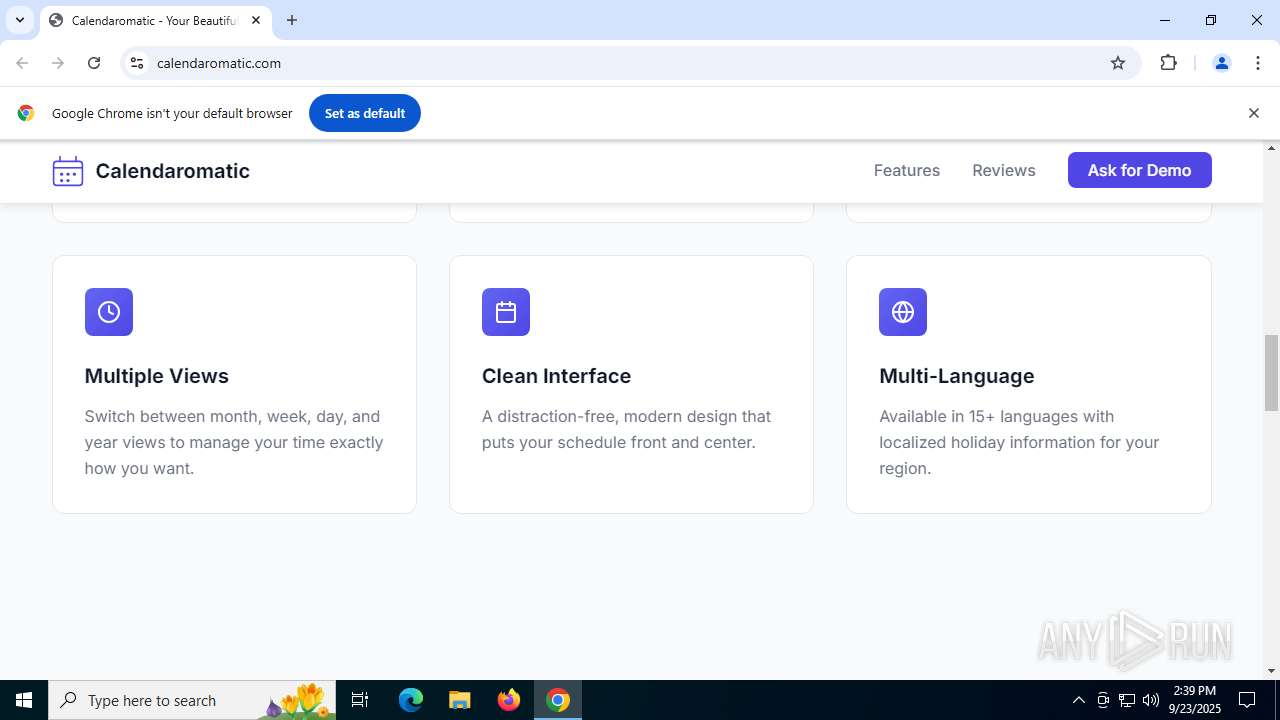This screenshot has height=720, width=1280.
Task: Open the Chrome extensions puzzle icon
Action: pyautogui.click(x=1168, y=63)
